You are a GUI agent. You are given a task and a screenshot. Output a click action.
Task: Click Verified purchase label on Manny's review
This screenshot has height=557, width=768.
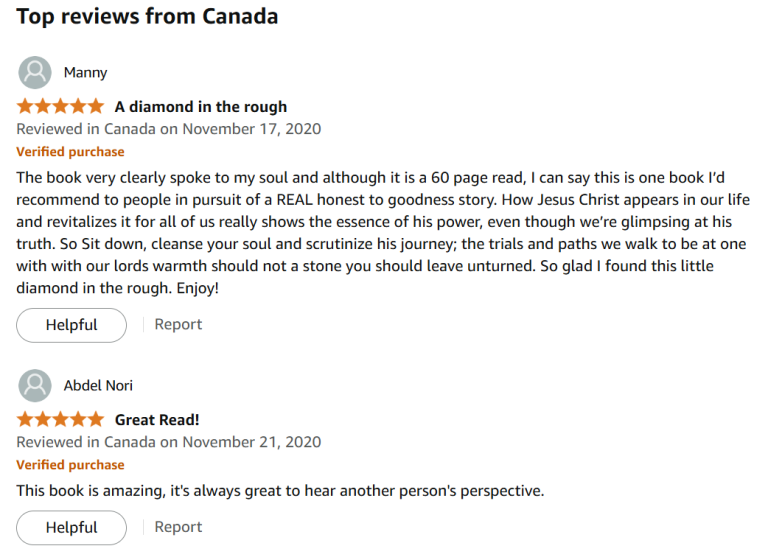click(x=70, y=152)
